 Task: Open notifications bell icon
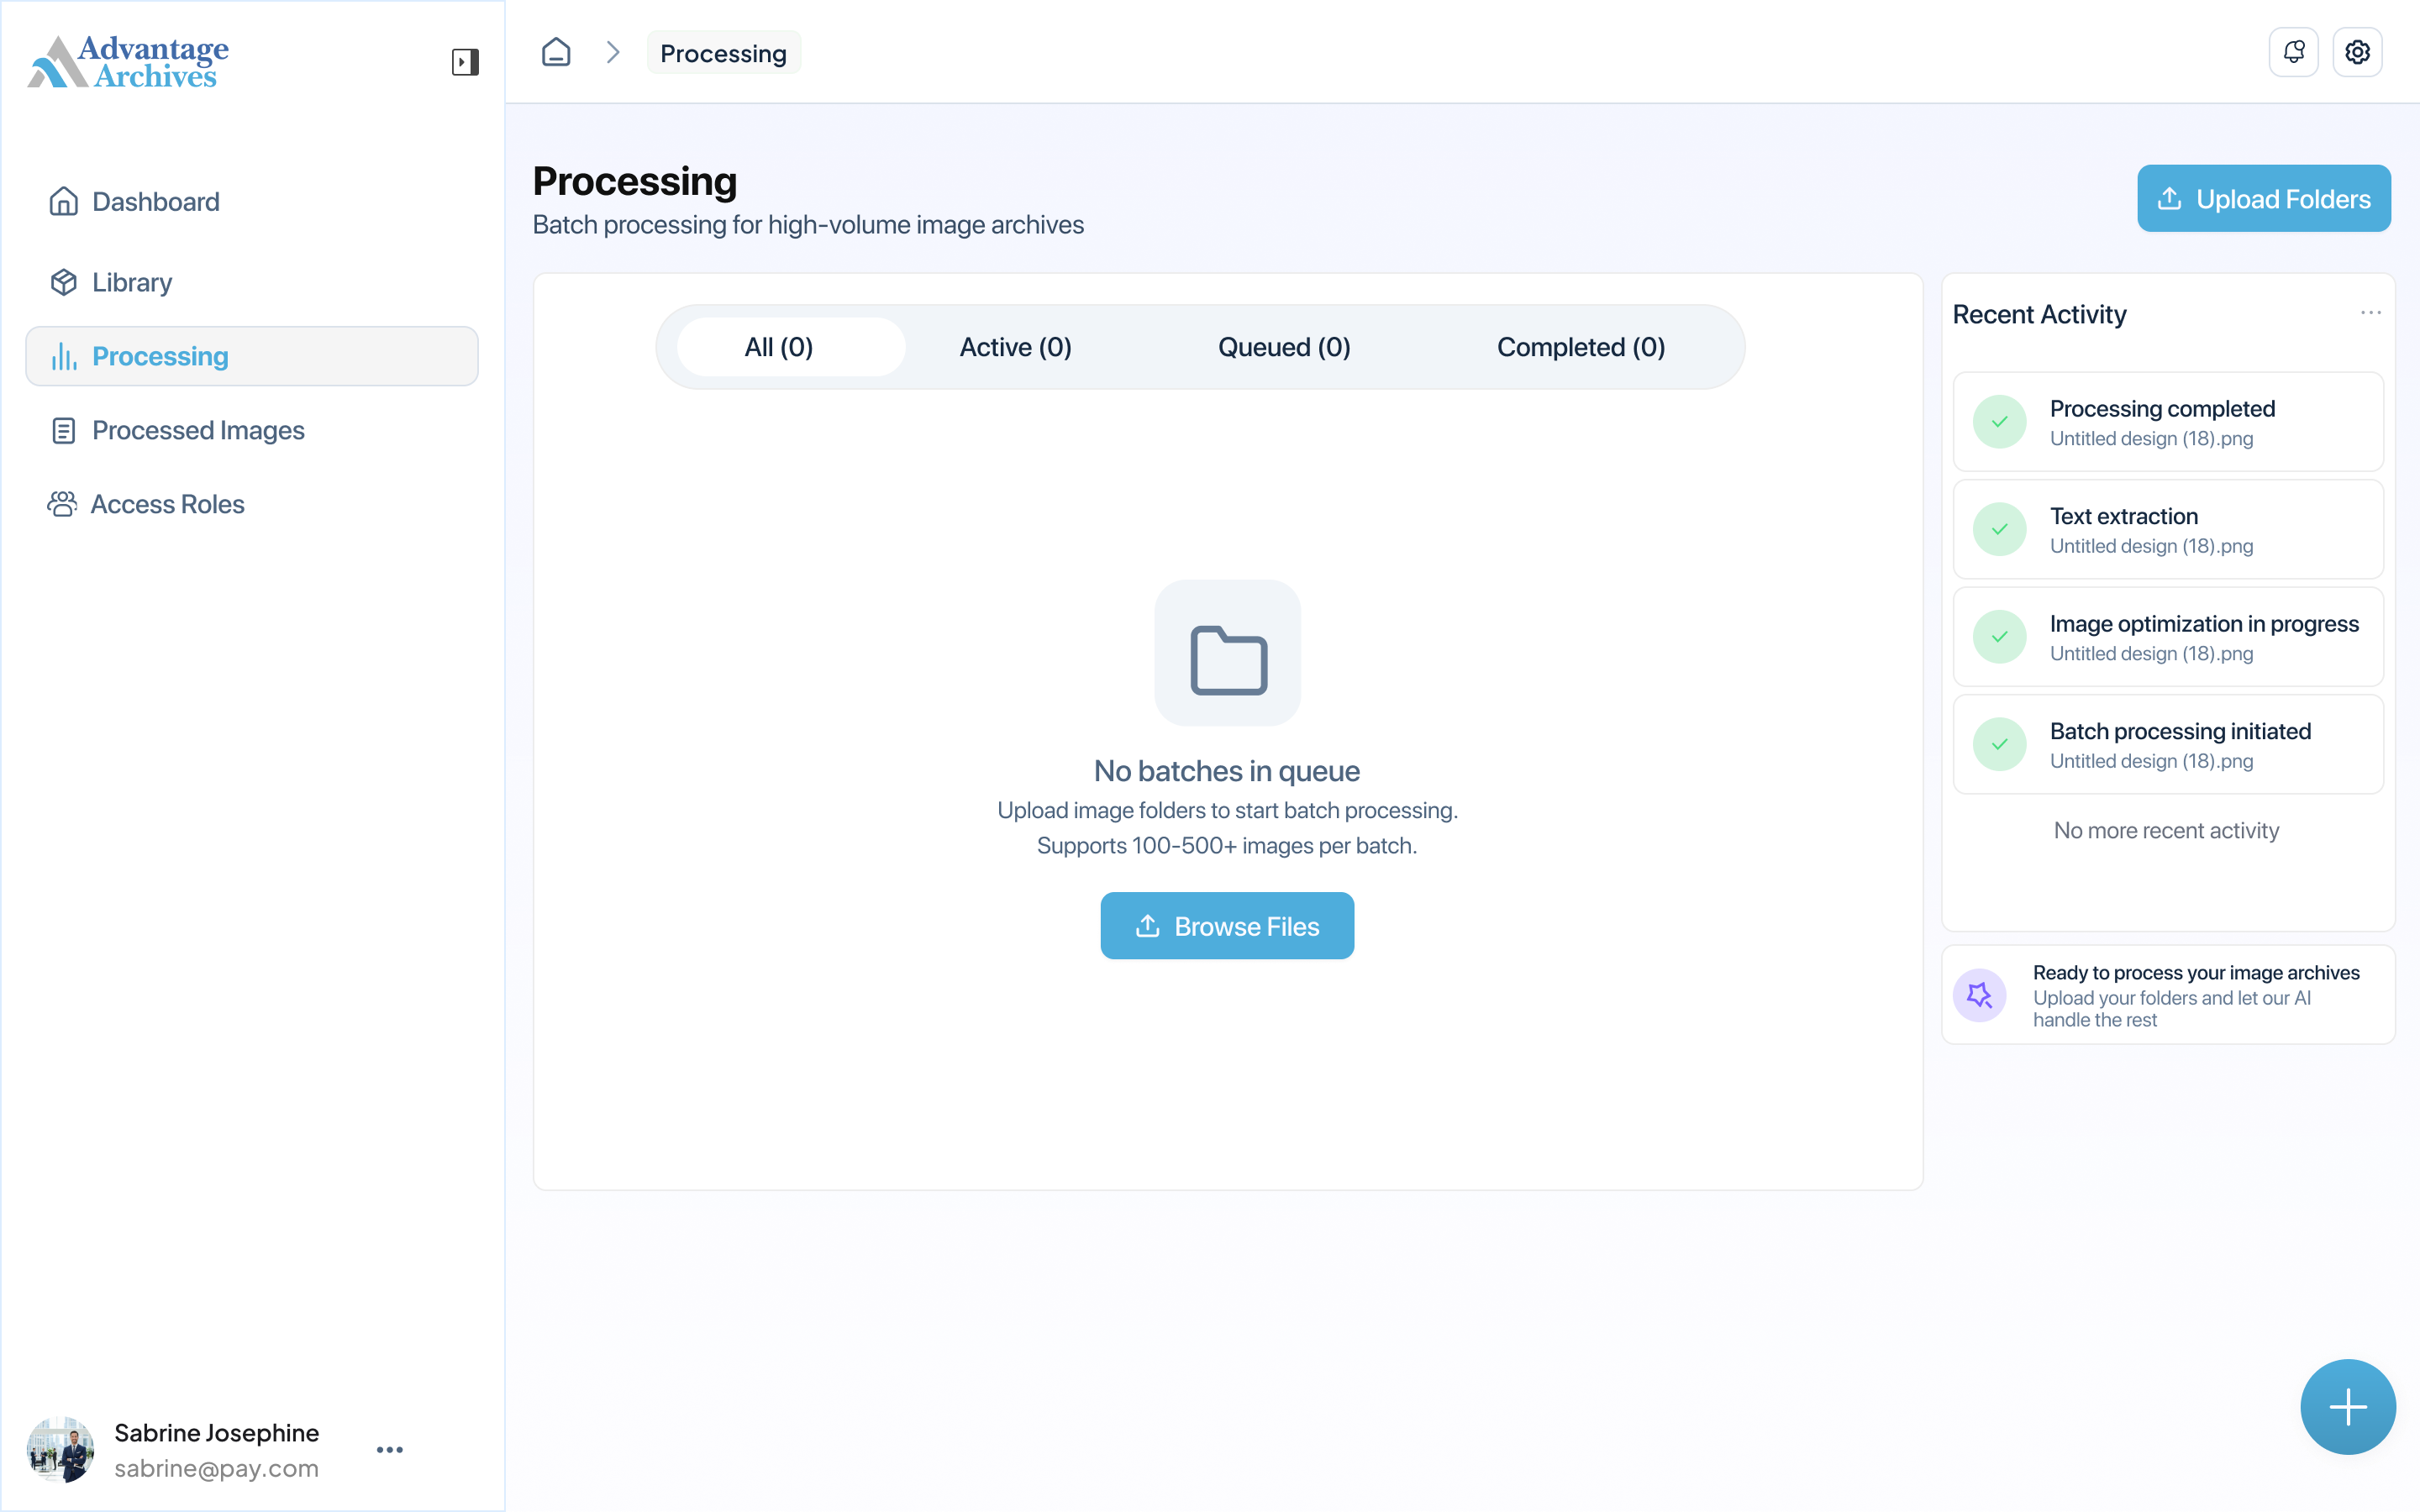2294,52
